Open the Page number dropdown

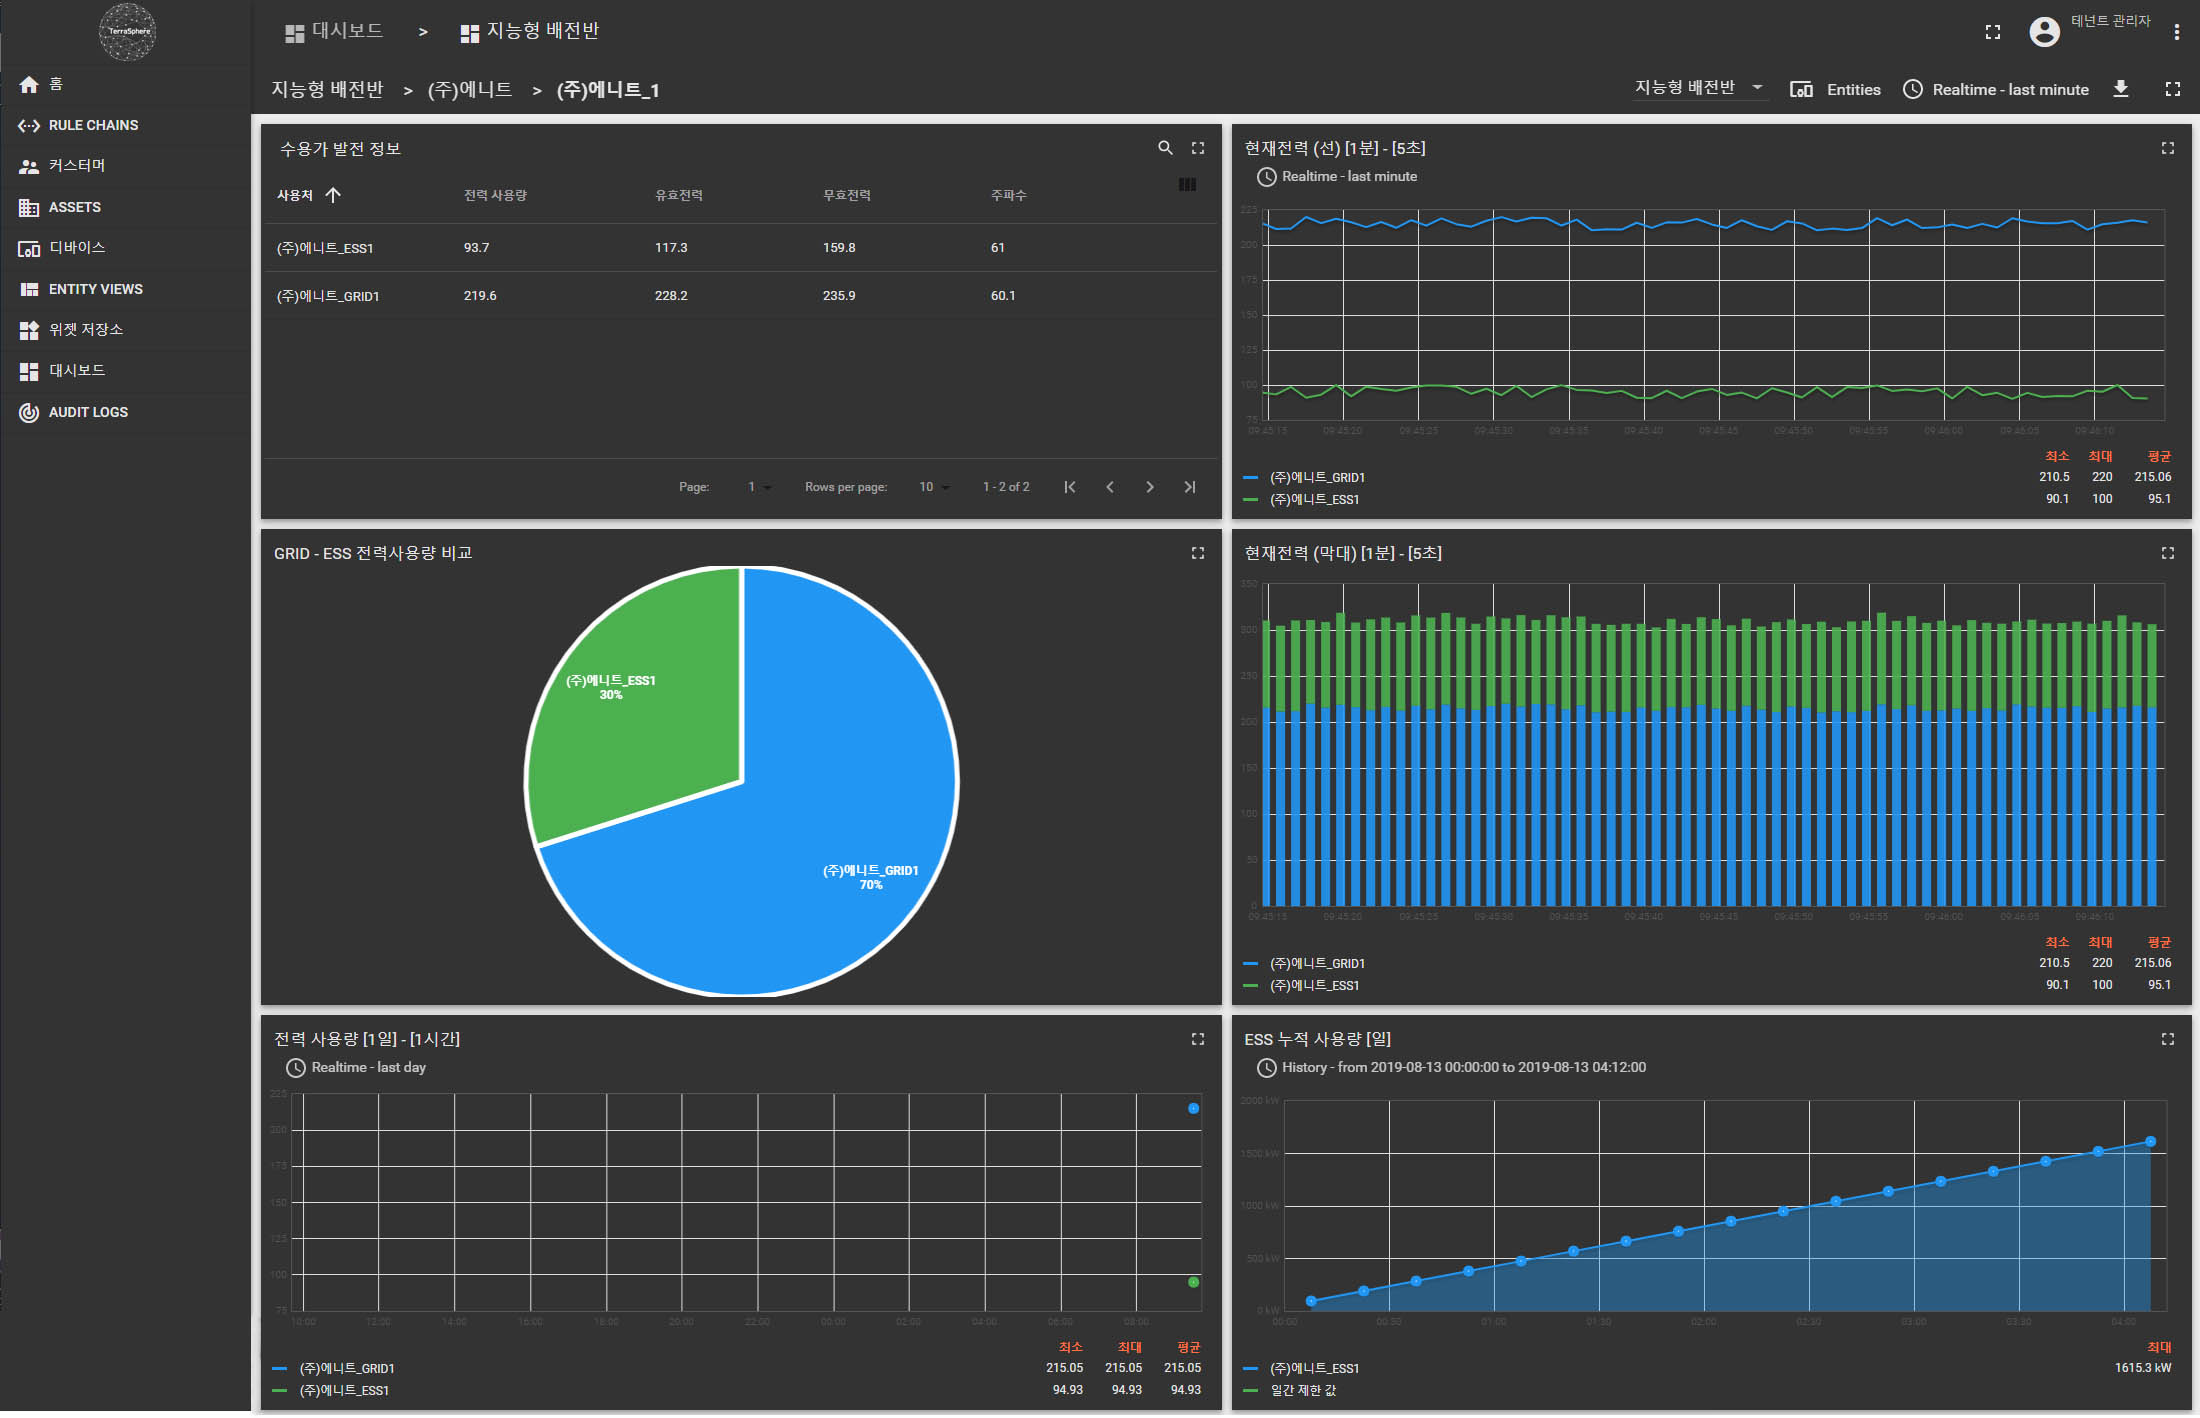click(759, 487)
